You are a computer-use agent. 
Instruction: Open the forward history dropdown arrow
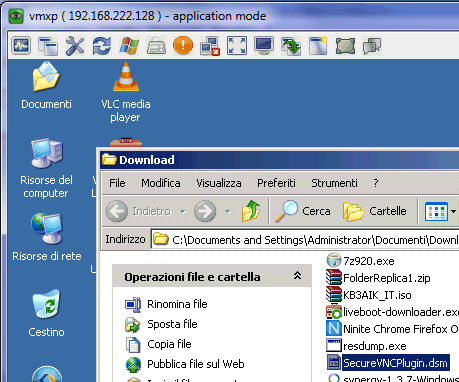[228, 211]
